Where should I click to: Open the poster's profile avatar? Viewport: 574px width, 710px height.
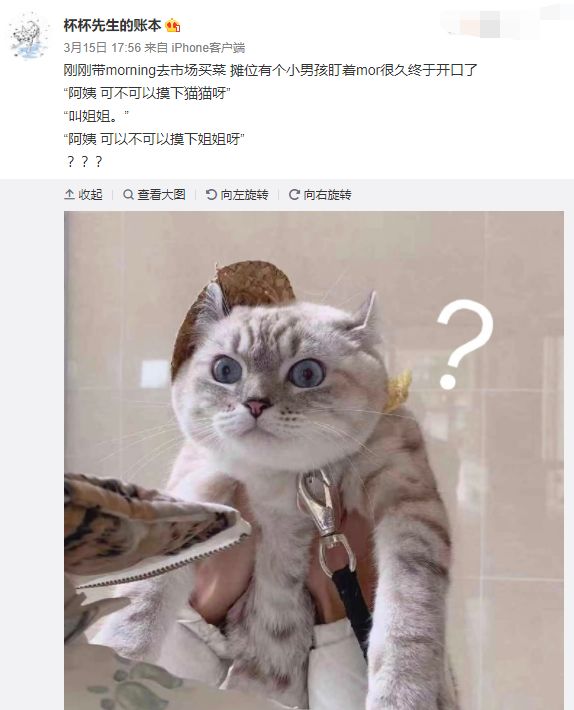pos(29,36)
